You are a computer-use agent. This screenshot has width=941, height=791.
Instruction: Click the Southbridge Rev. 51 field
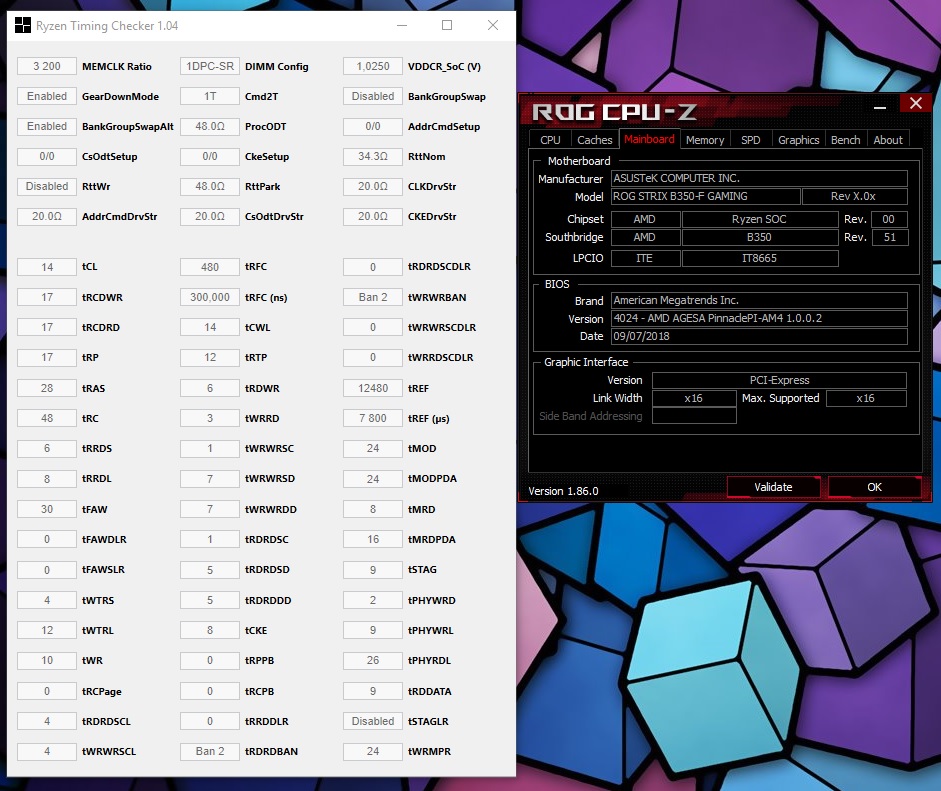(x=890, y=237)
